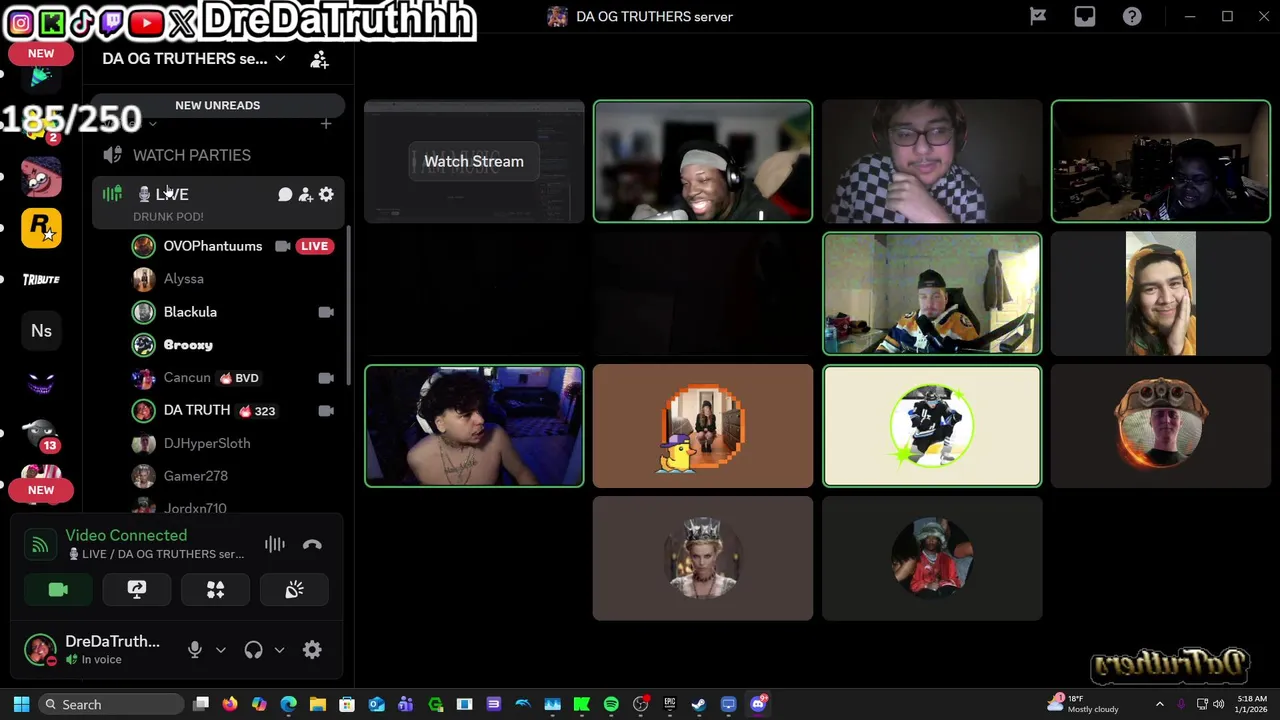This screenshot has width=1280, height=720.
Task: Open headphone output device options arrow
Action: tap(279, 650)
